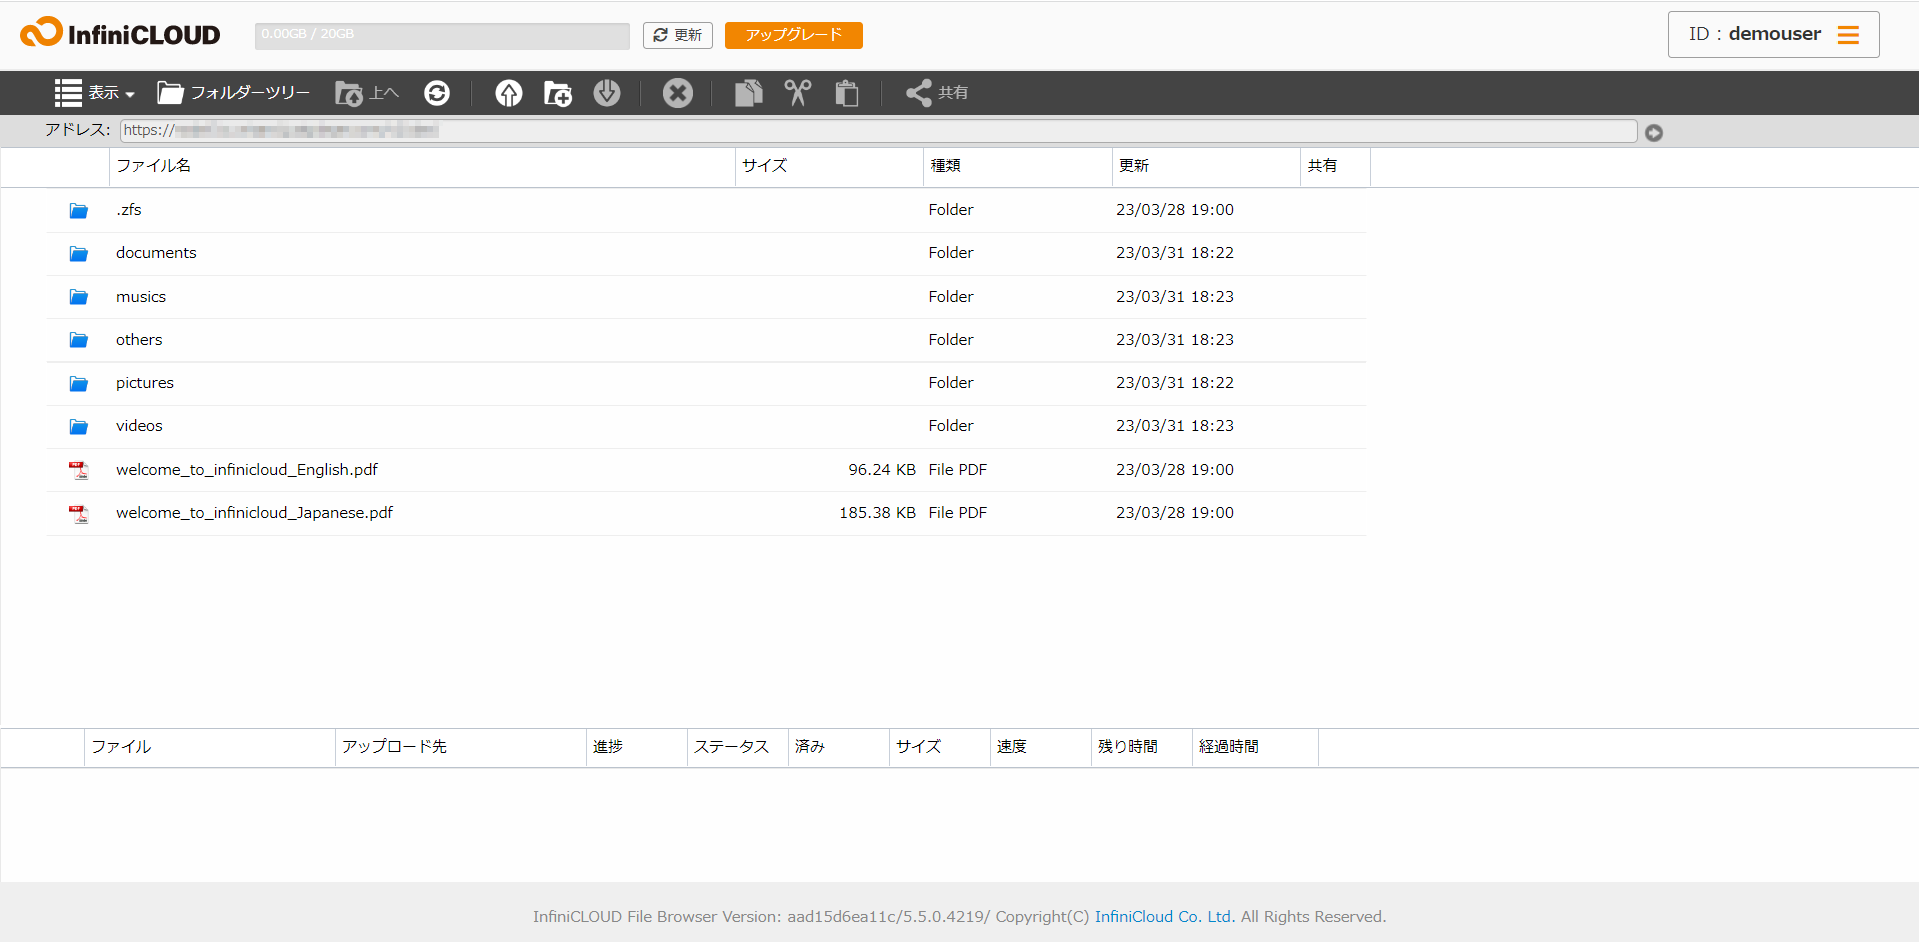Select the documents folder row
Image resolution: width=1919 pixels, height=942 pixels.
(156, 253)
